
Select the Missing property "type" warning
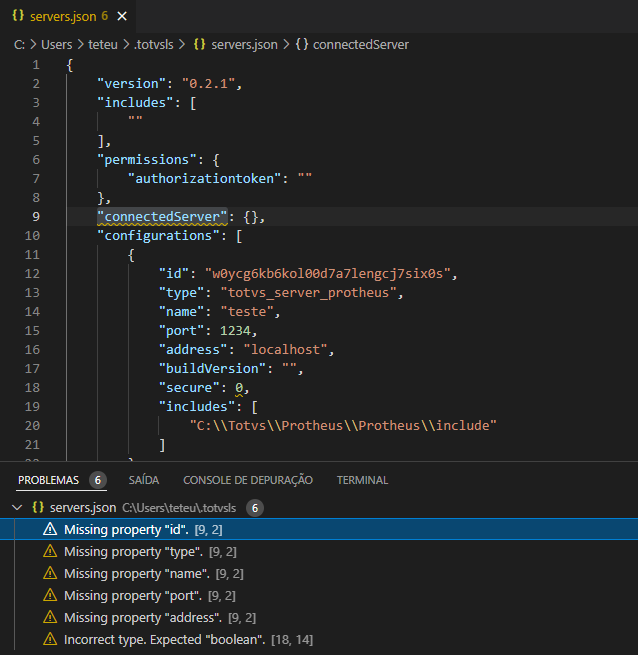coord(319,552)
